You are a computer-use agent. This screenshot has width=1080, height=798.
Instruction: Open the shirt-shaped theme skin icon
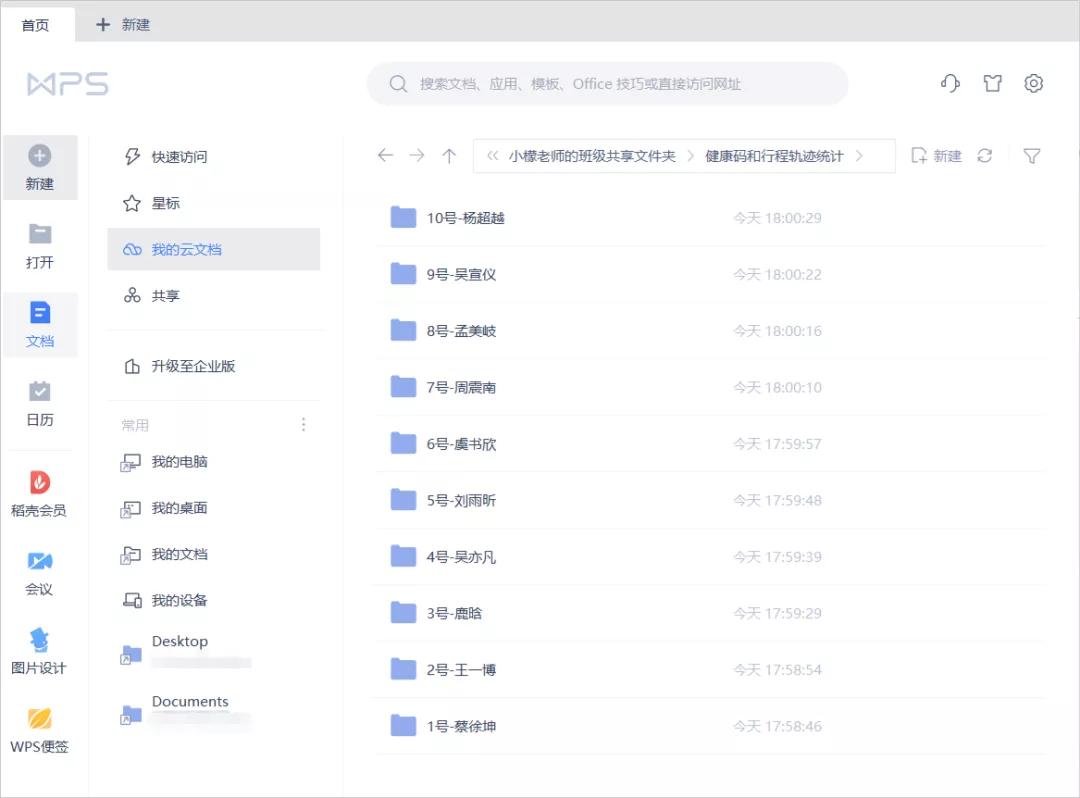pyautogui.click(x=992, y=84)
